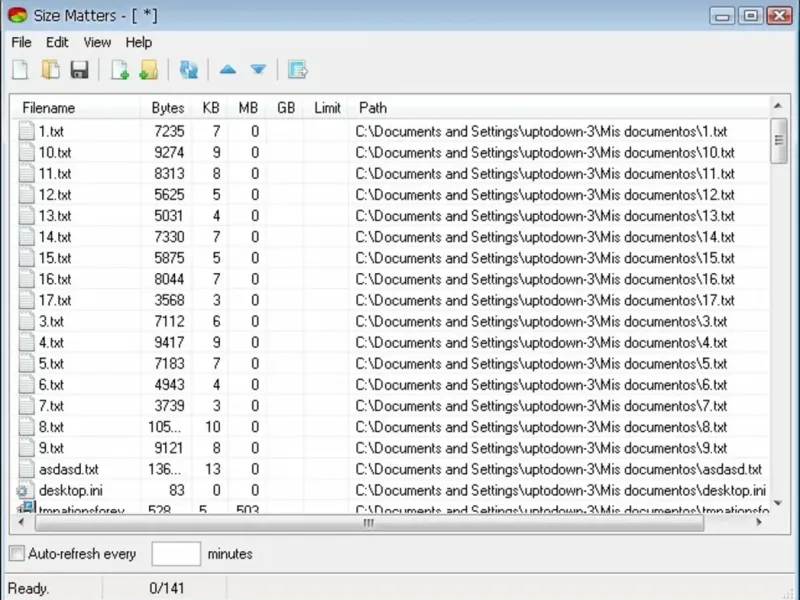800x600 pixels.
Task: Click the Size Matters app icon in title bar
Action: click(18, 15)
